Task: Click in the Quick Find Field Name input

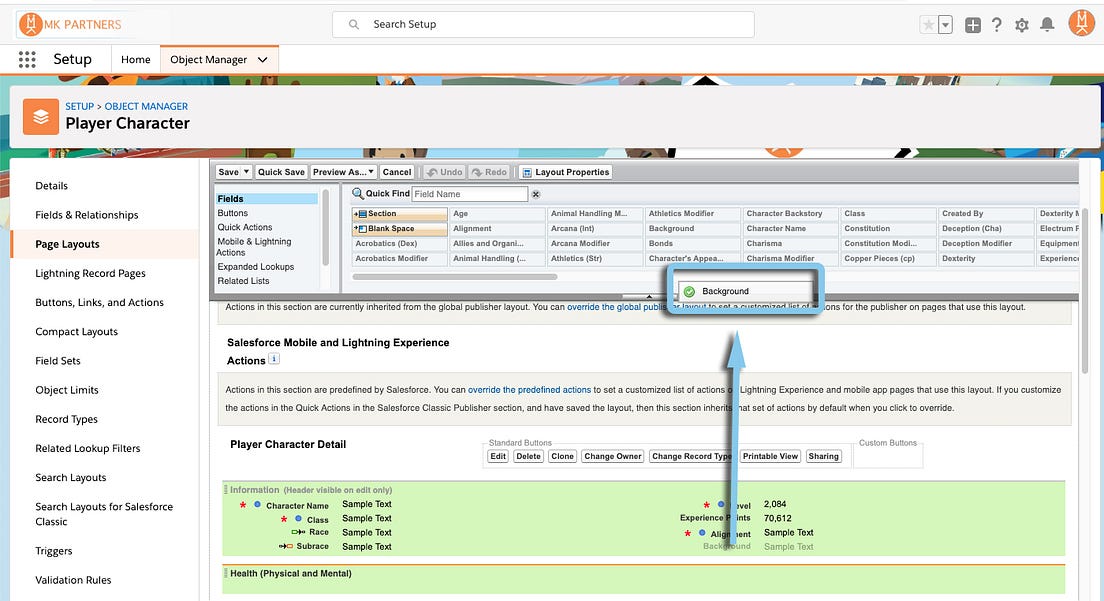Action: pyautogui.click(x=470, y=194)
